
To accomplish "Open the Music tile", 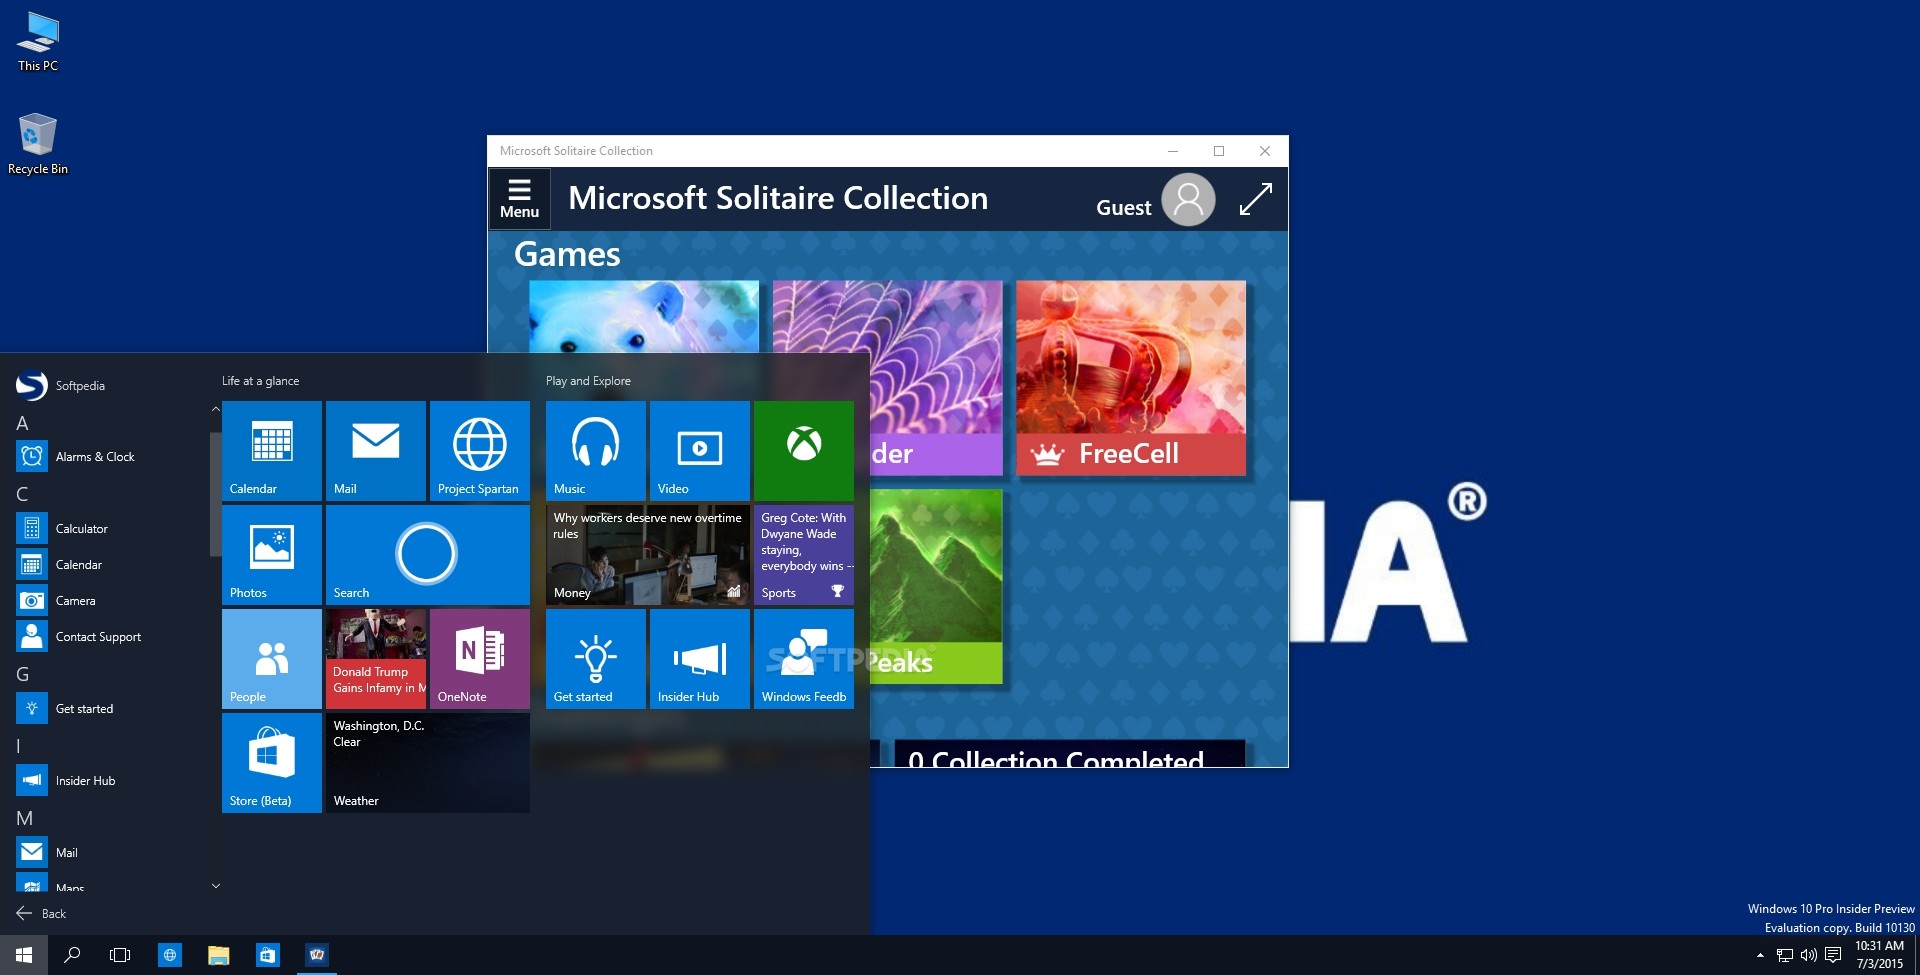I will click(596, 450).
